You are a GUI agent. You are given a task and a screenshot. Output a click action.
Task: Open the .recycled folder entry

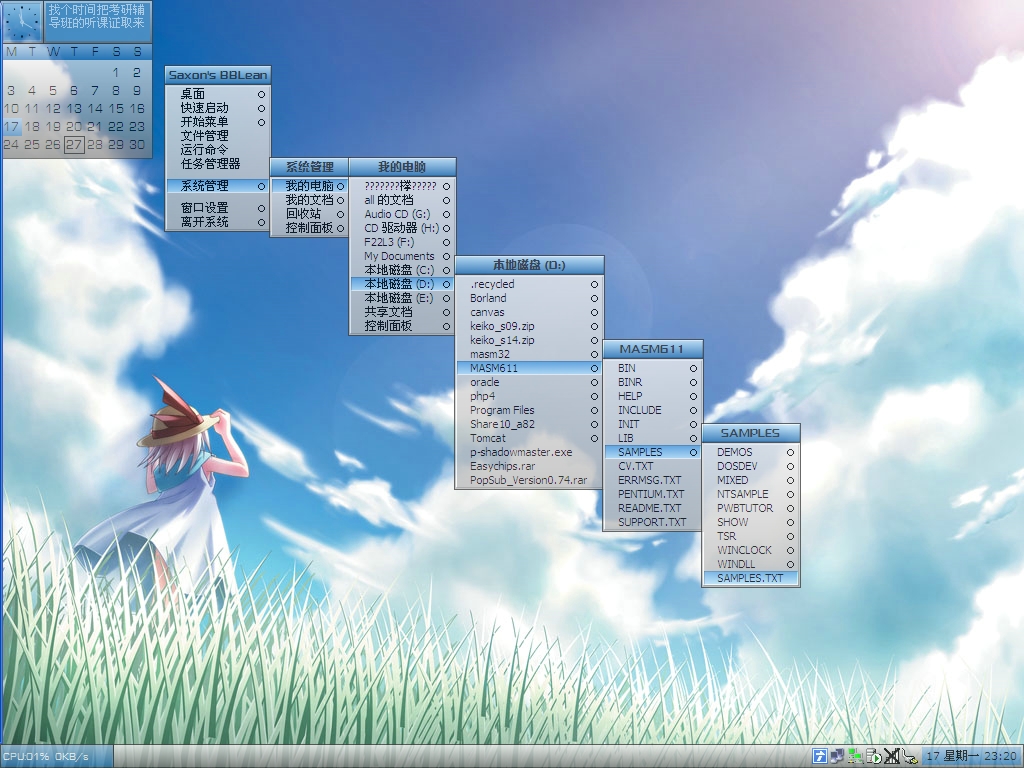pyautogui.click(x=529, y=284)
